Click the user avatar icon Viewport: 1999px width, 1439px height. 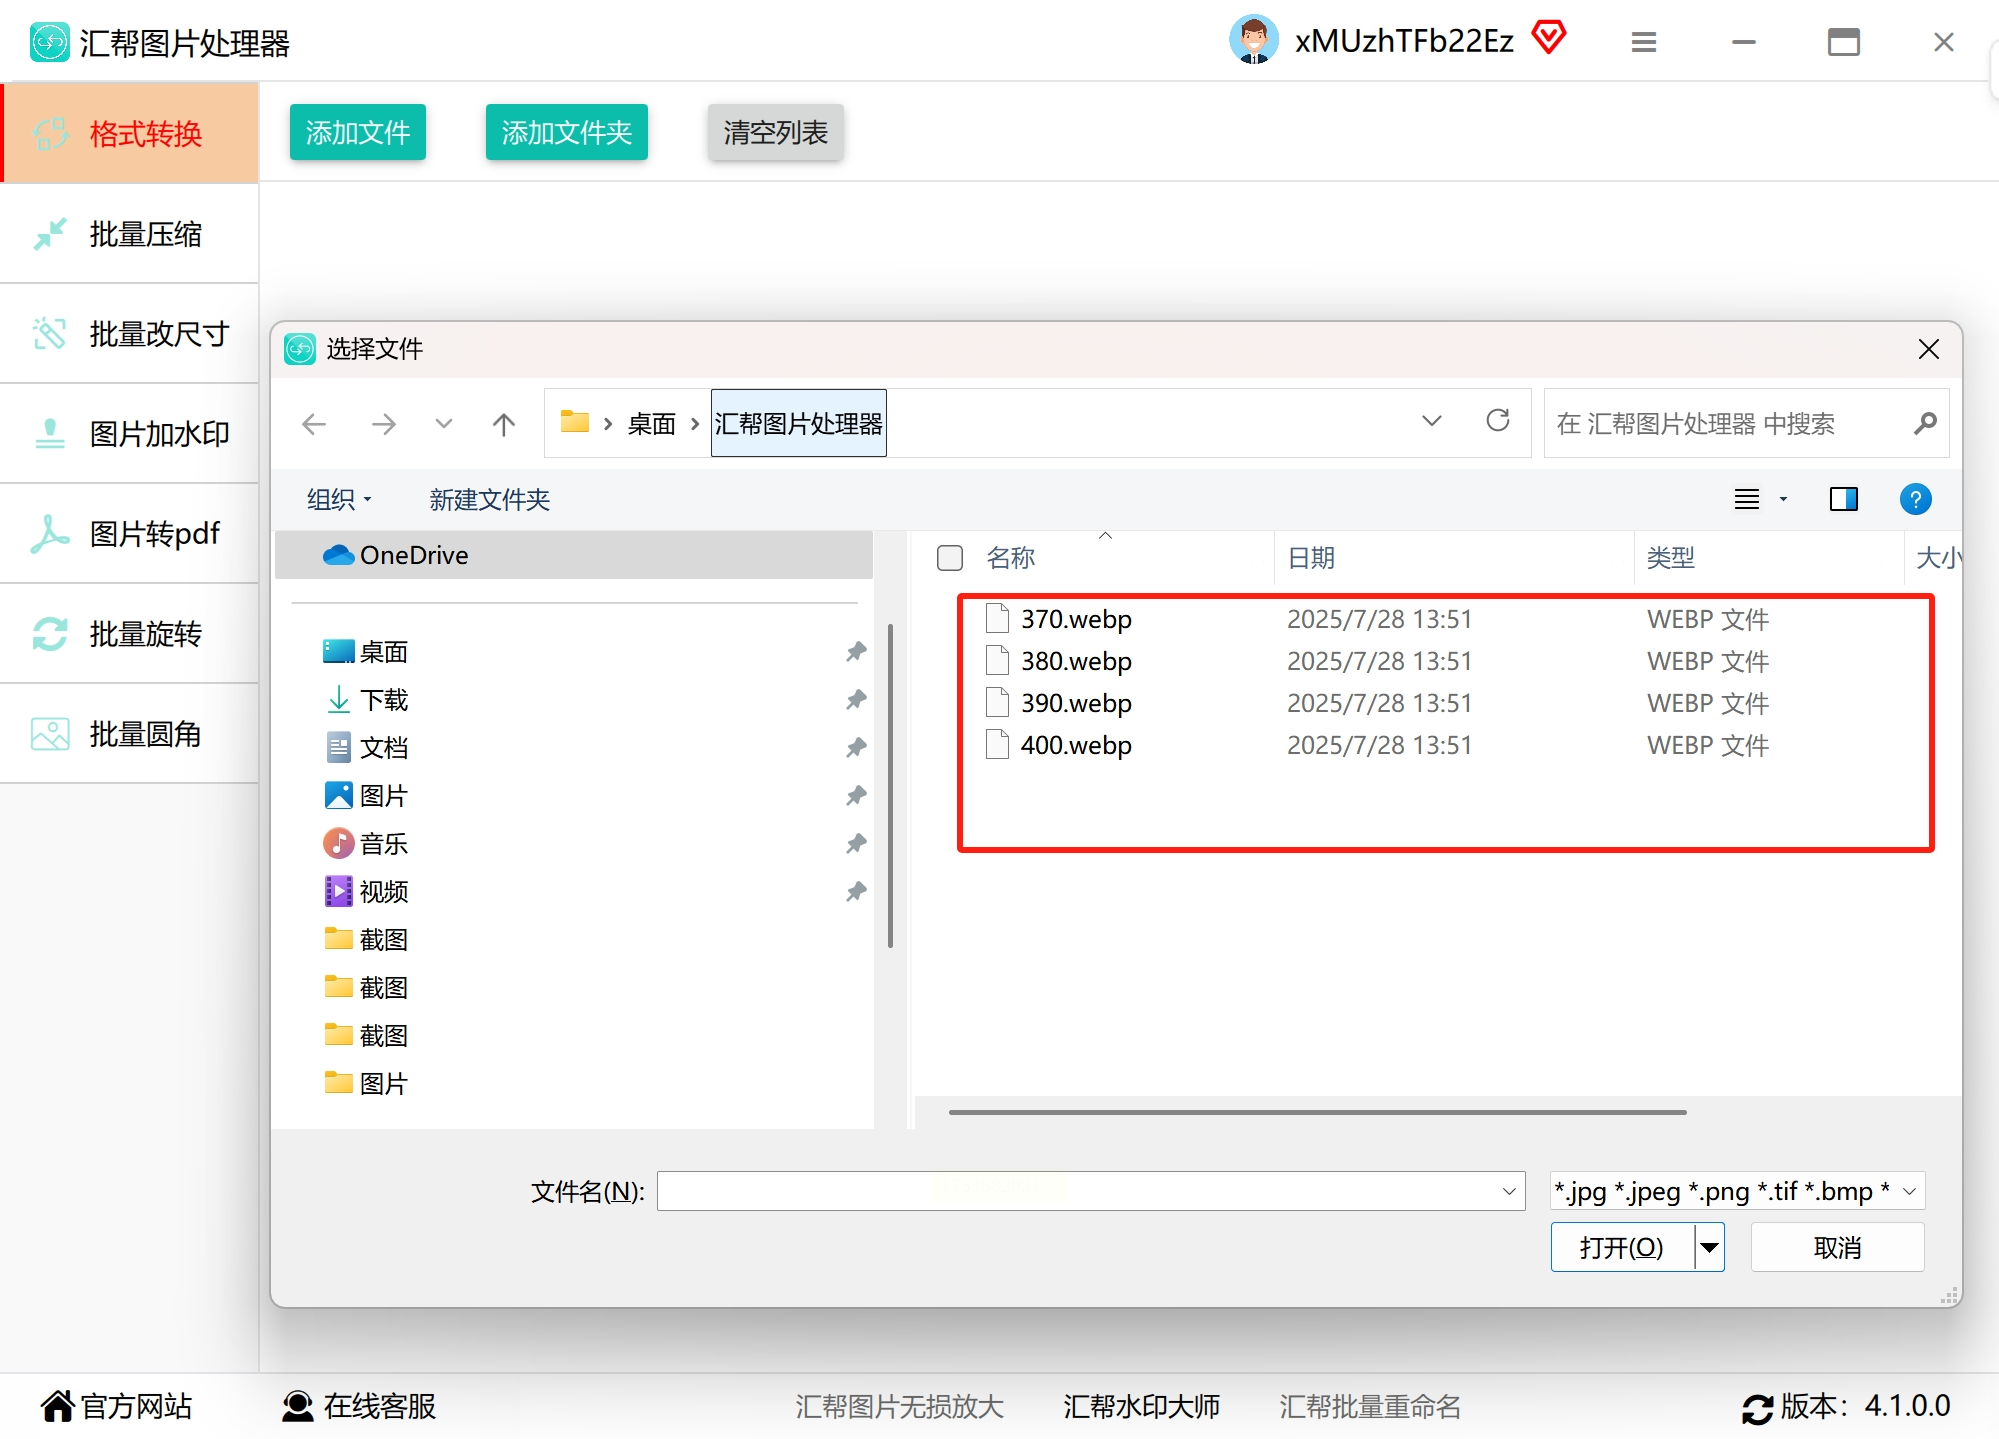(1254, 40)
